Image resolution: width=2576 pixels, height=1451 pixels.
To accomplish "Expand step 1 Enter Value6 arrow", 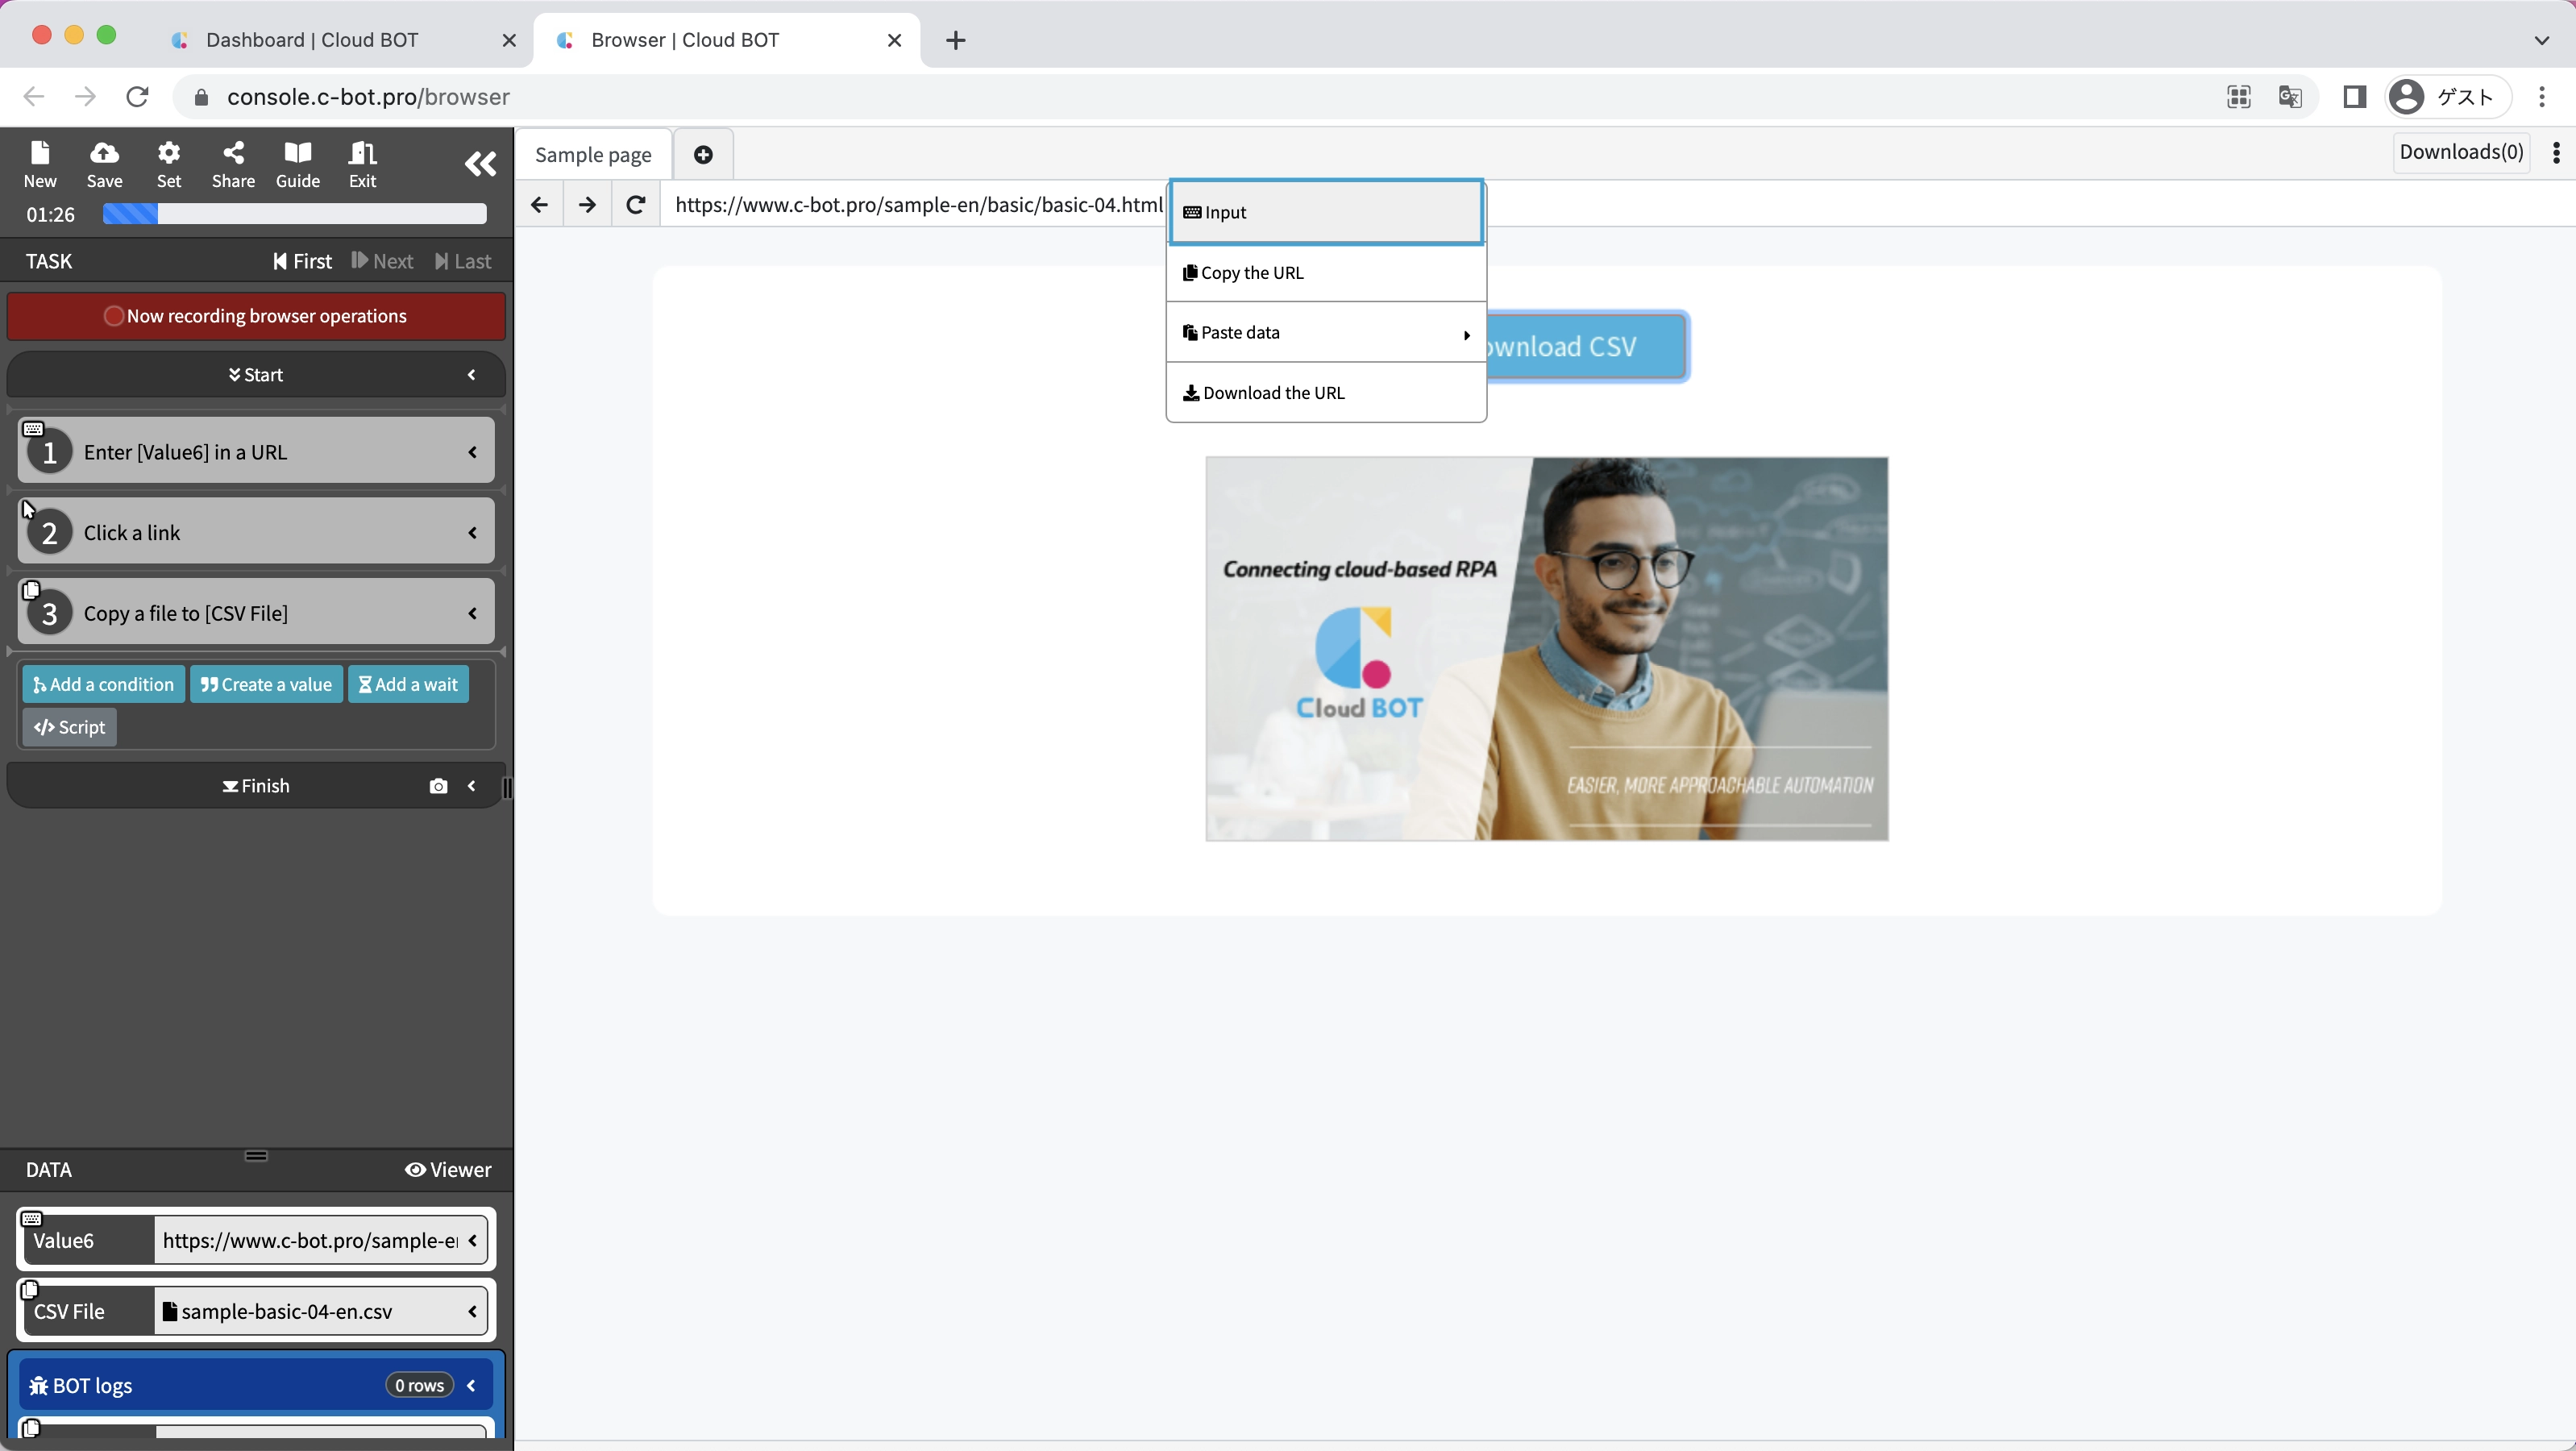I will pos(472,452).
